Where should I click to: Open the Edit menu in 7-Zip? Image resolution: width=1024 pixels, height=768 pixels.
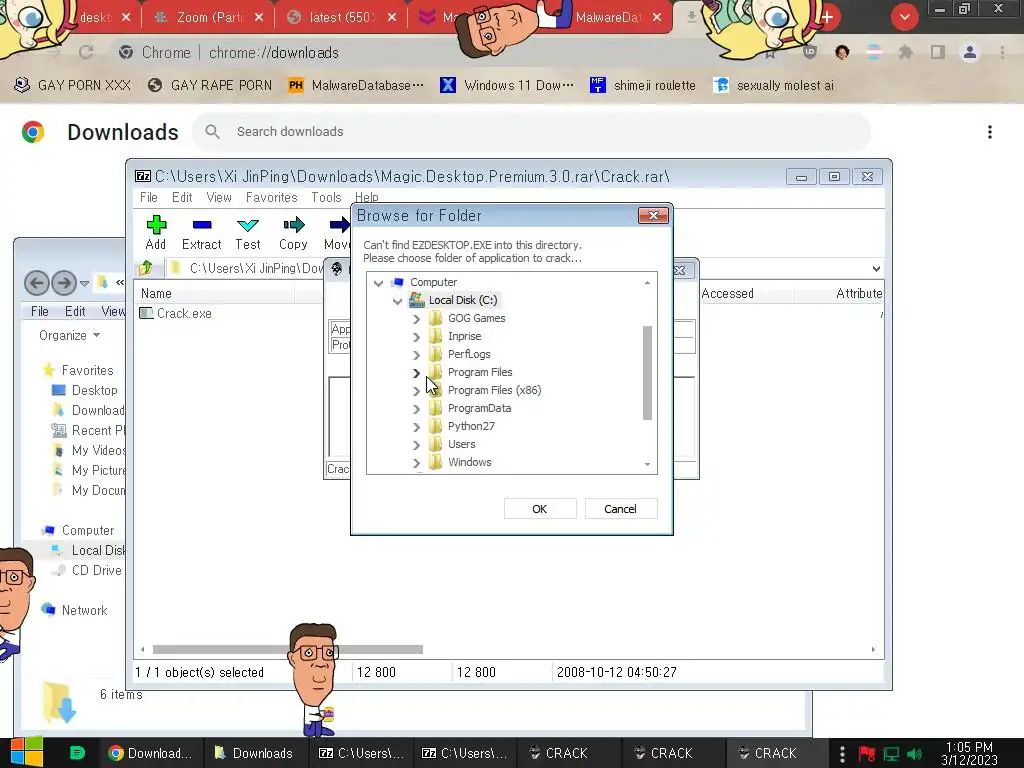pos(182,197)
